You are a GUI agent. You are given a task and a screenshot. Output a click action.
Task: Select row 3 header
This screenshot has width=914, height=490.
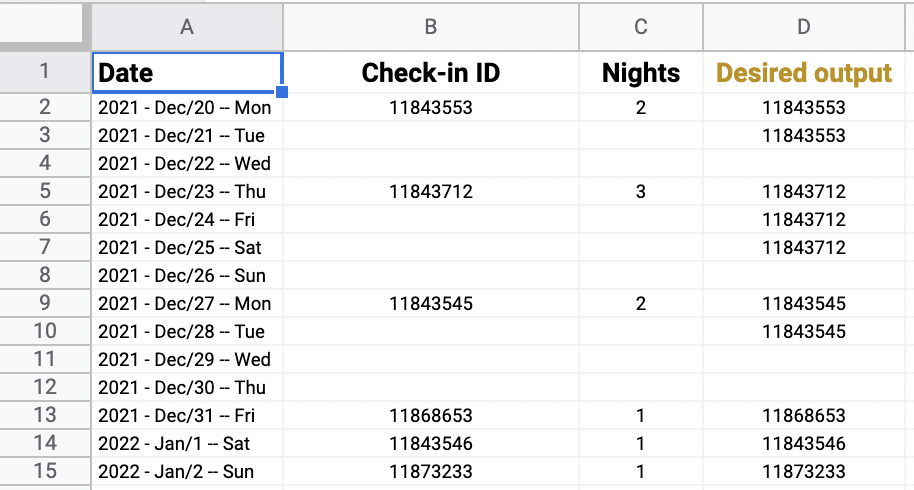click(x=45, y=135)
